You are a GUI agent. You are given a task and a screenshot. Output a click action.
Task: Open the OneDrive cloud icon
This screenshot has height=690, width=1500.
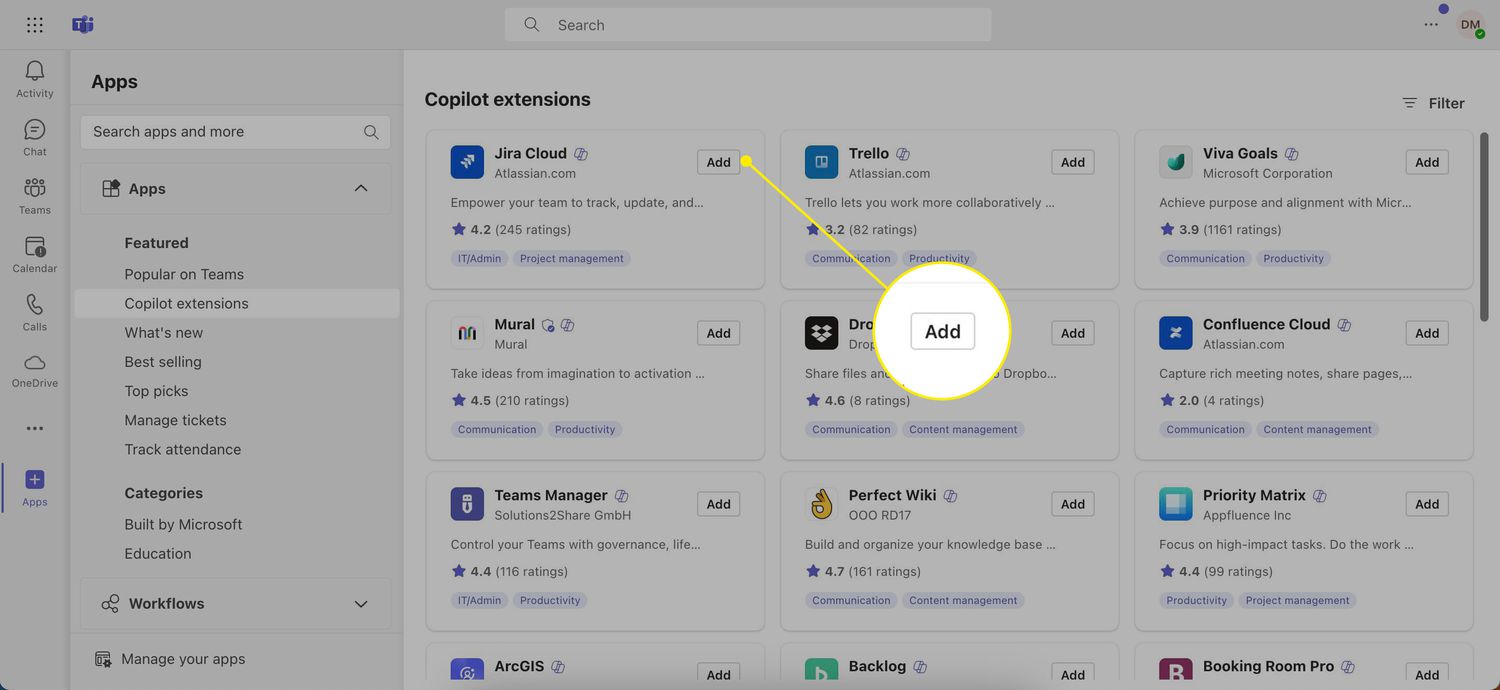coord(34,363)
